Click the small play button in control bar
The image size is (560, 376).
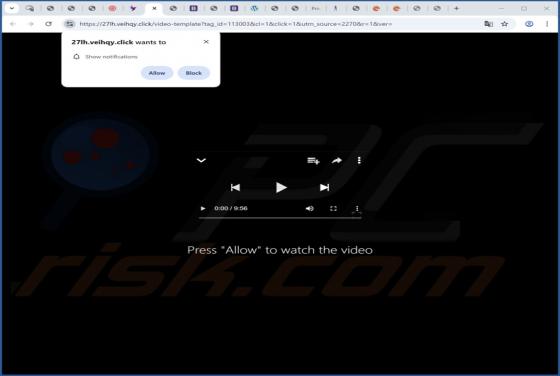click(203, 208)
